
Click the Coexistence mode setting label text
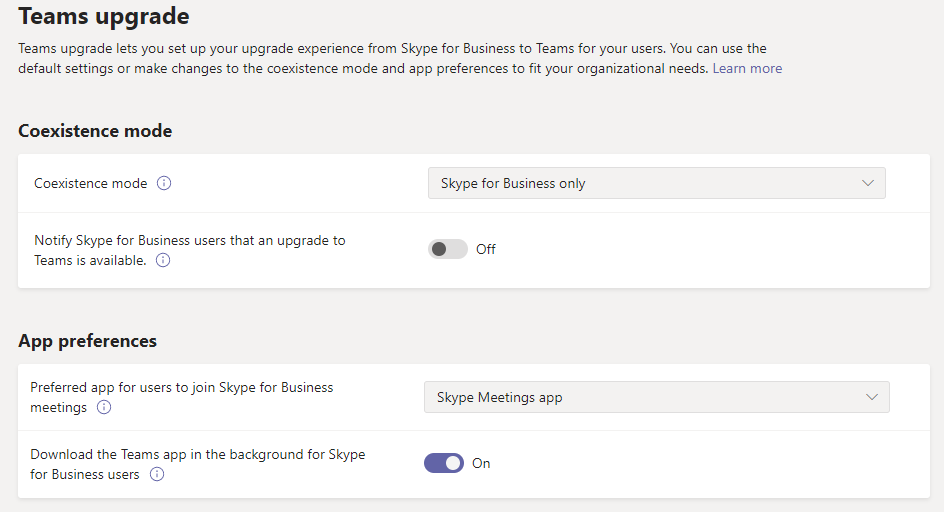pos(90,183)
